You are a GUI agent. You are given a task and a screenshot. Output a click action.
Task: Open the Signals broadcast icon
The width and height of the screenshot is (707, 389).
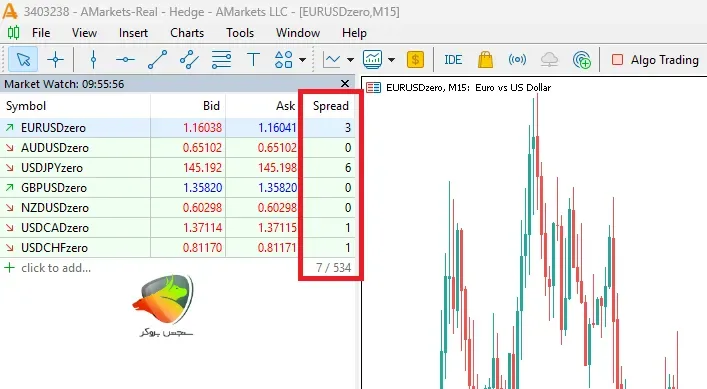[517, 59]
